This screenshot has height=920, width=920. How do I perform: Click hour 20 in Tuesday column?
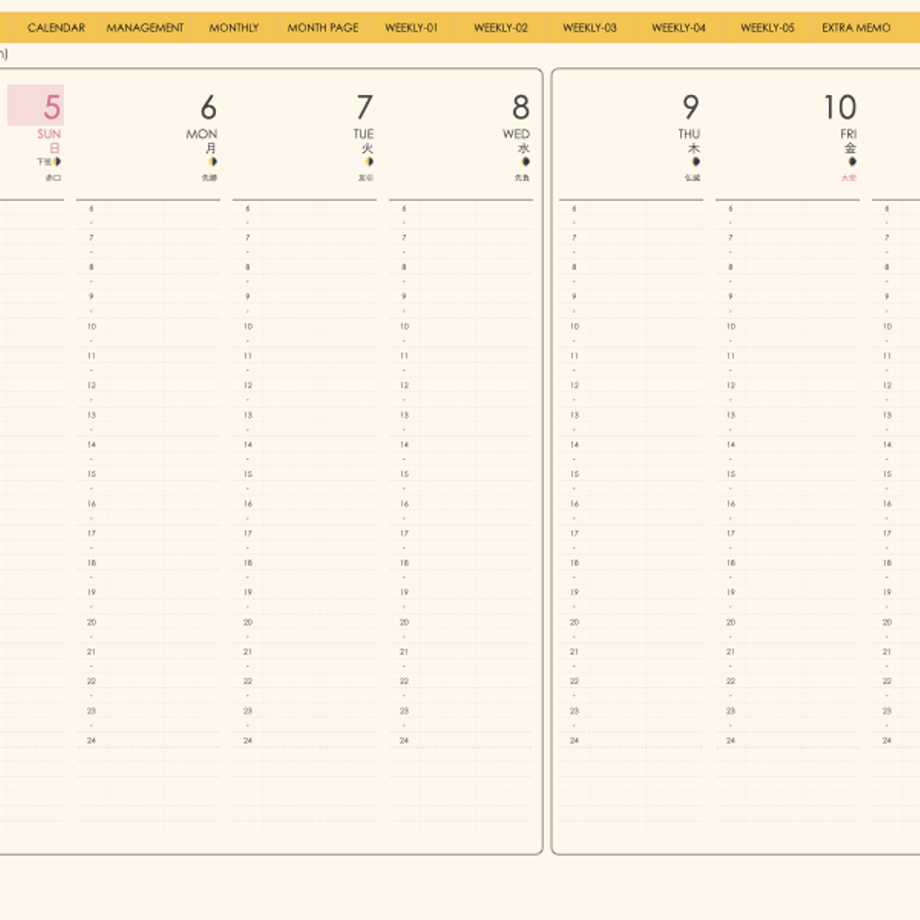[x=248, y=622]
